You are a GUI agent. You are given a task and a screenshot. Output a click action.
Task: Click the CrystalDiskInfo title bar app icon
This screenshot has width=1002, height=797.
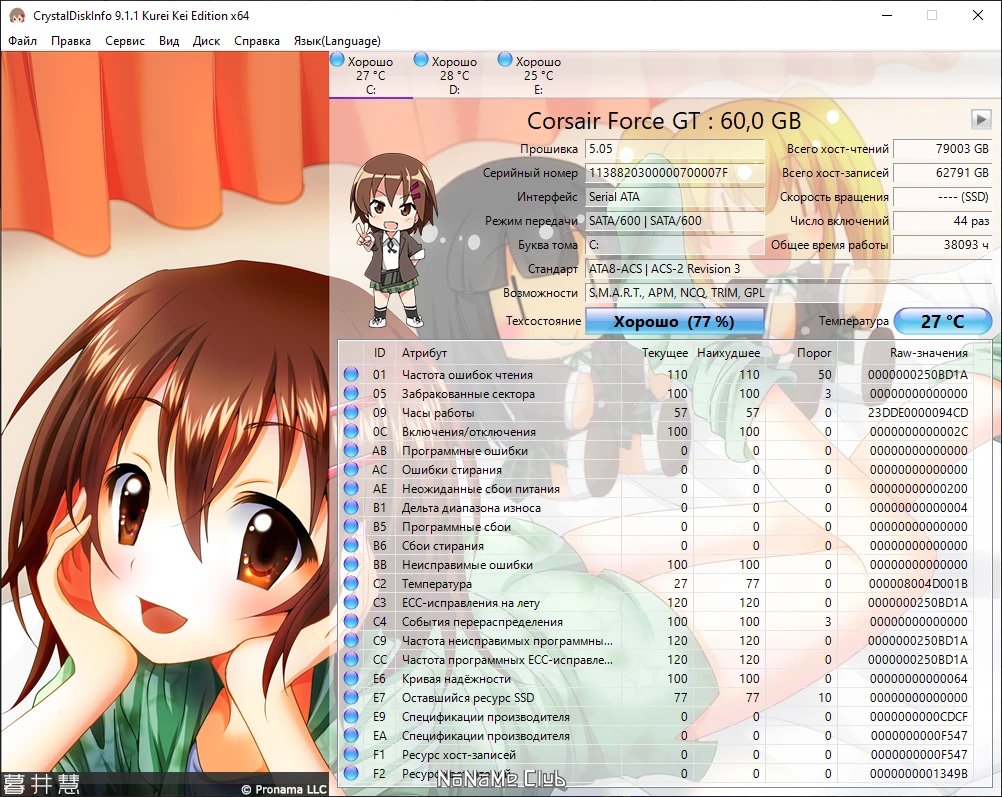click(x=17, y=15)
